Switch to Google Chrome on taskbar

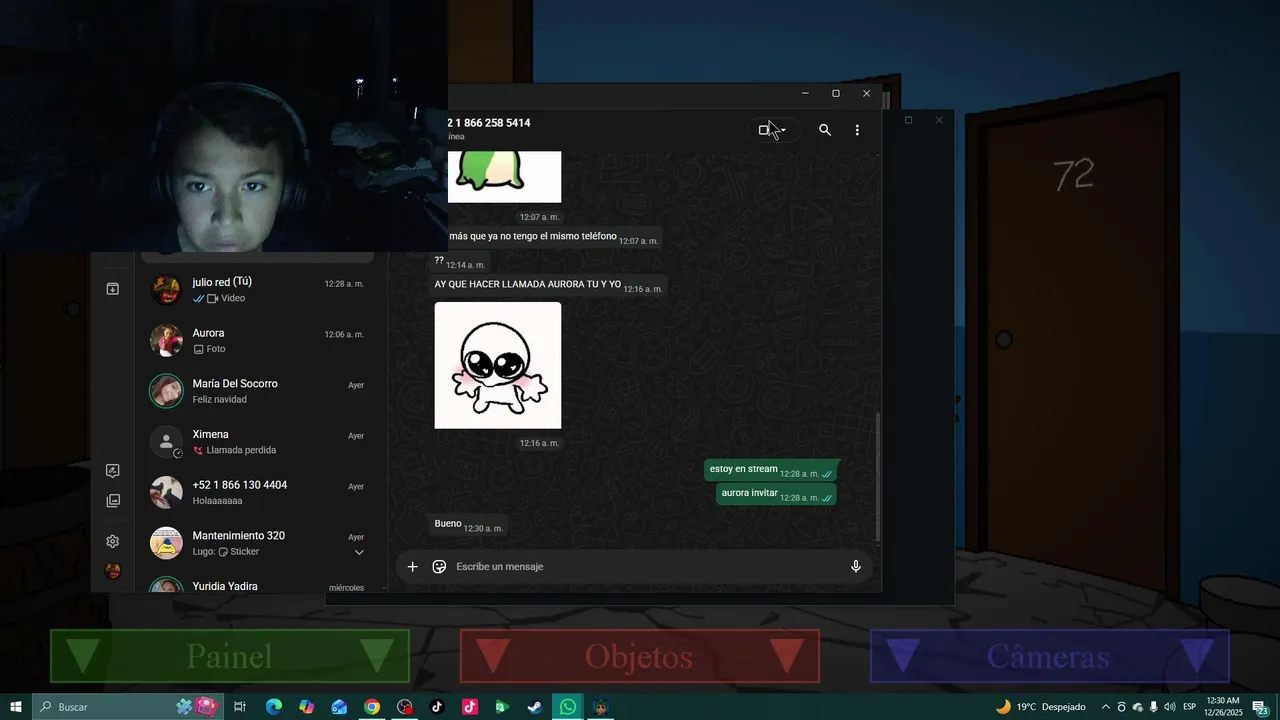click(372, 707)
